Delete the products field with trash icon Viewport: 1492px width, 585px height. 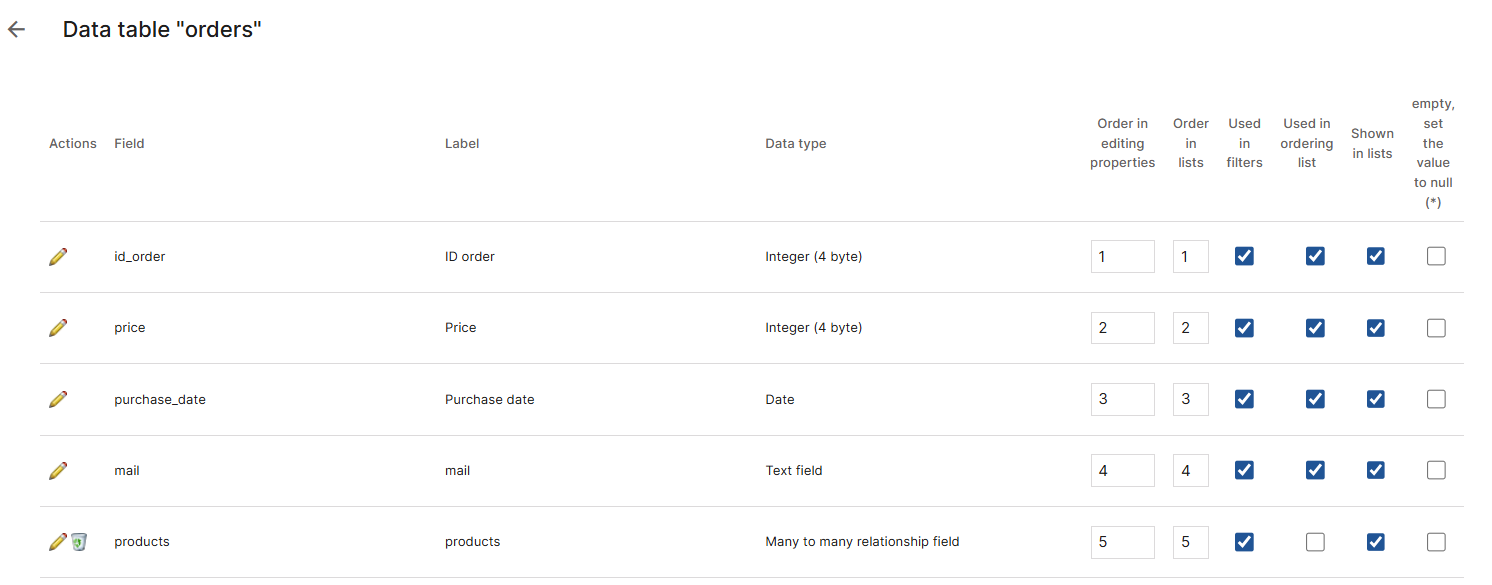point(79,541)
